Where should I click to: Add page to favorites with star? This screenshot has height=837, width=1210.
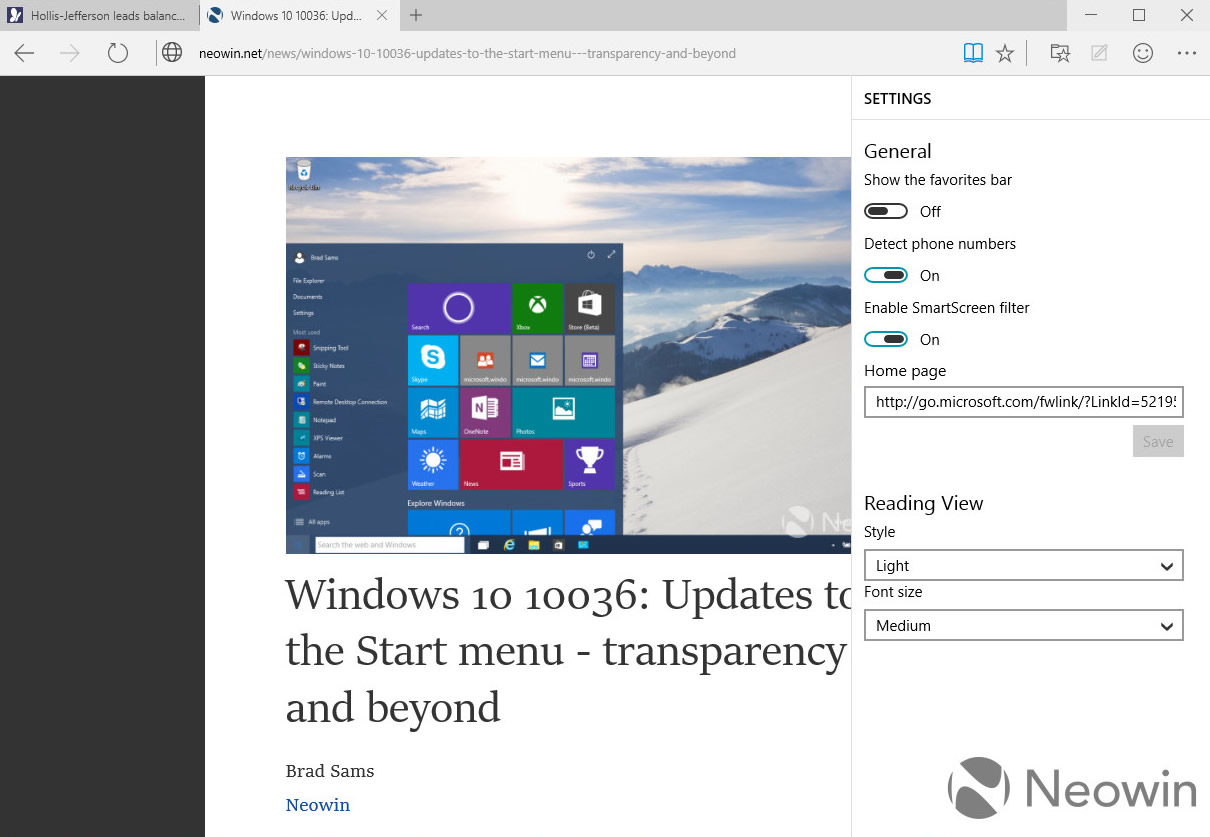click(1005, 54)
